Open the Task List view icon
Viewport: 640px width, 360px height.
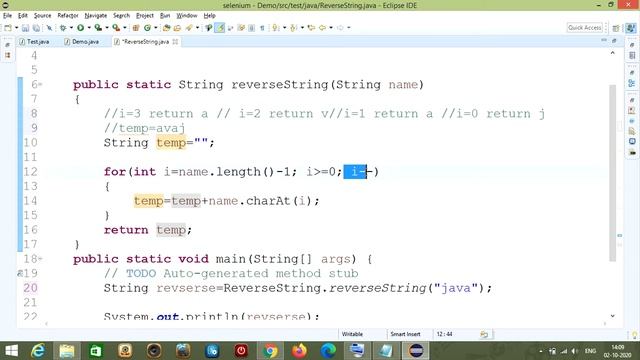[632, 56]
